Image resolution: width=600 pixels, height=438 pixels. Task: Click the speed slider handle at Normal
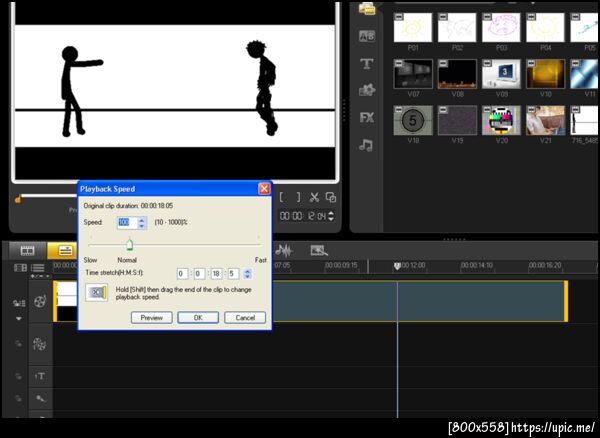point(128,243)
